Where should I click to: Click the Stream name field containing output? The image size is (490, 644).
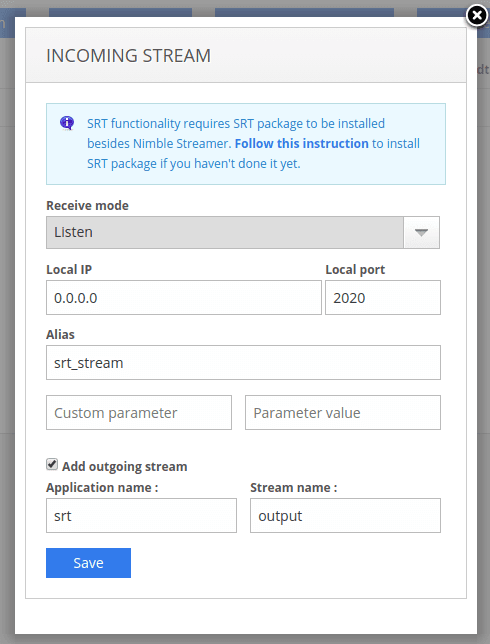[345, 516]
